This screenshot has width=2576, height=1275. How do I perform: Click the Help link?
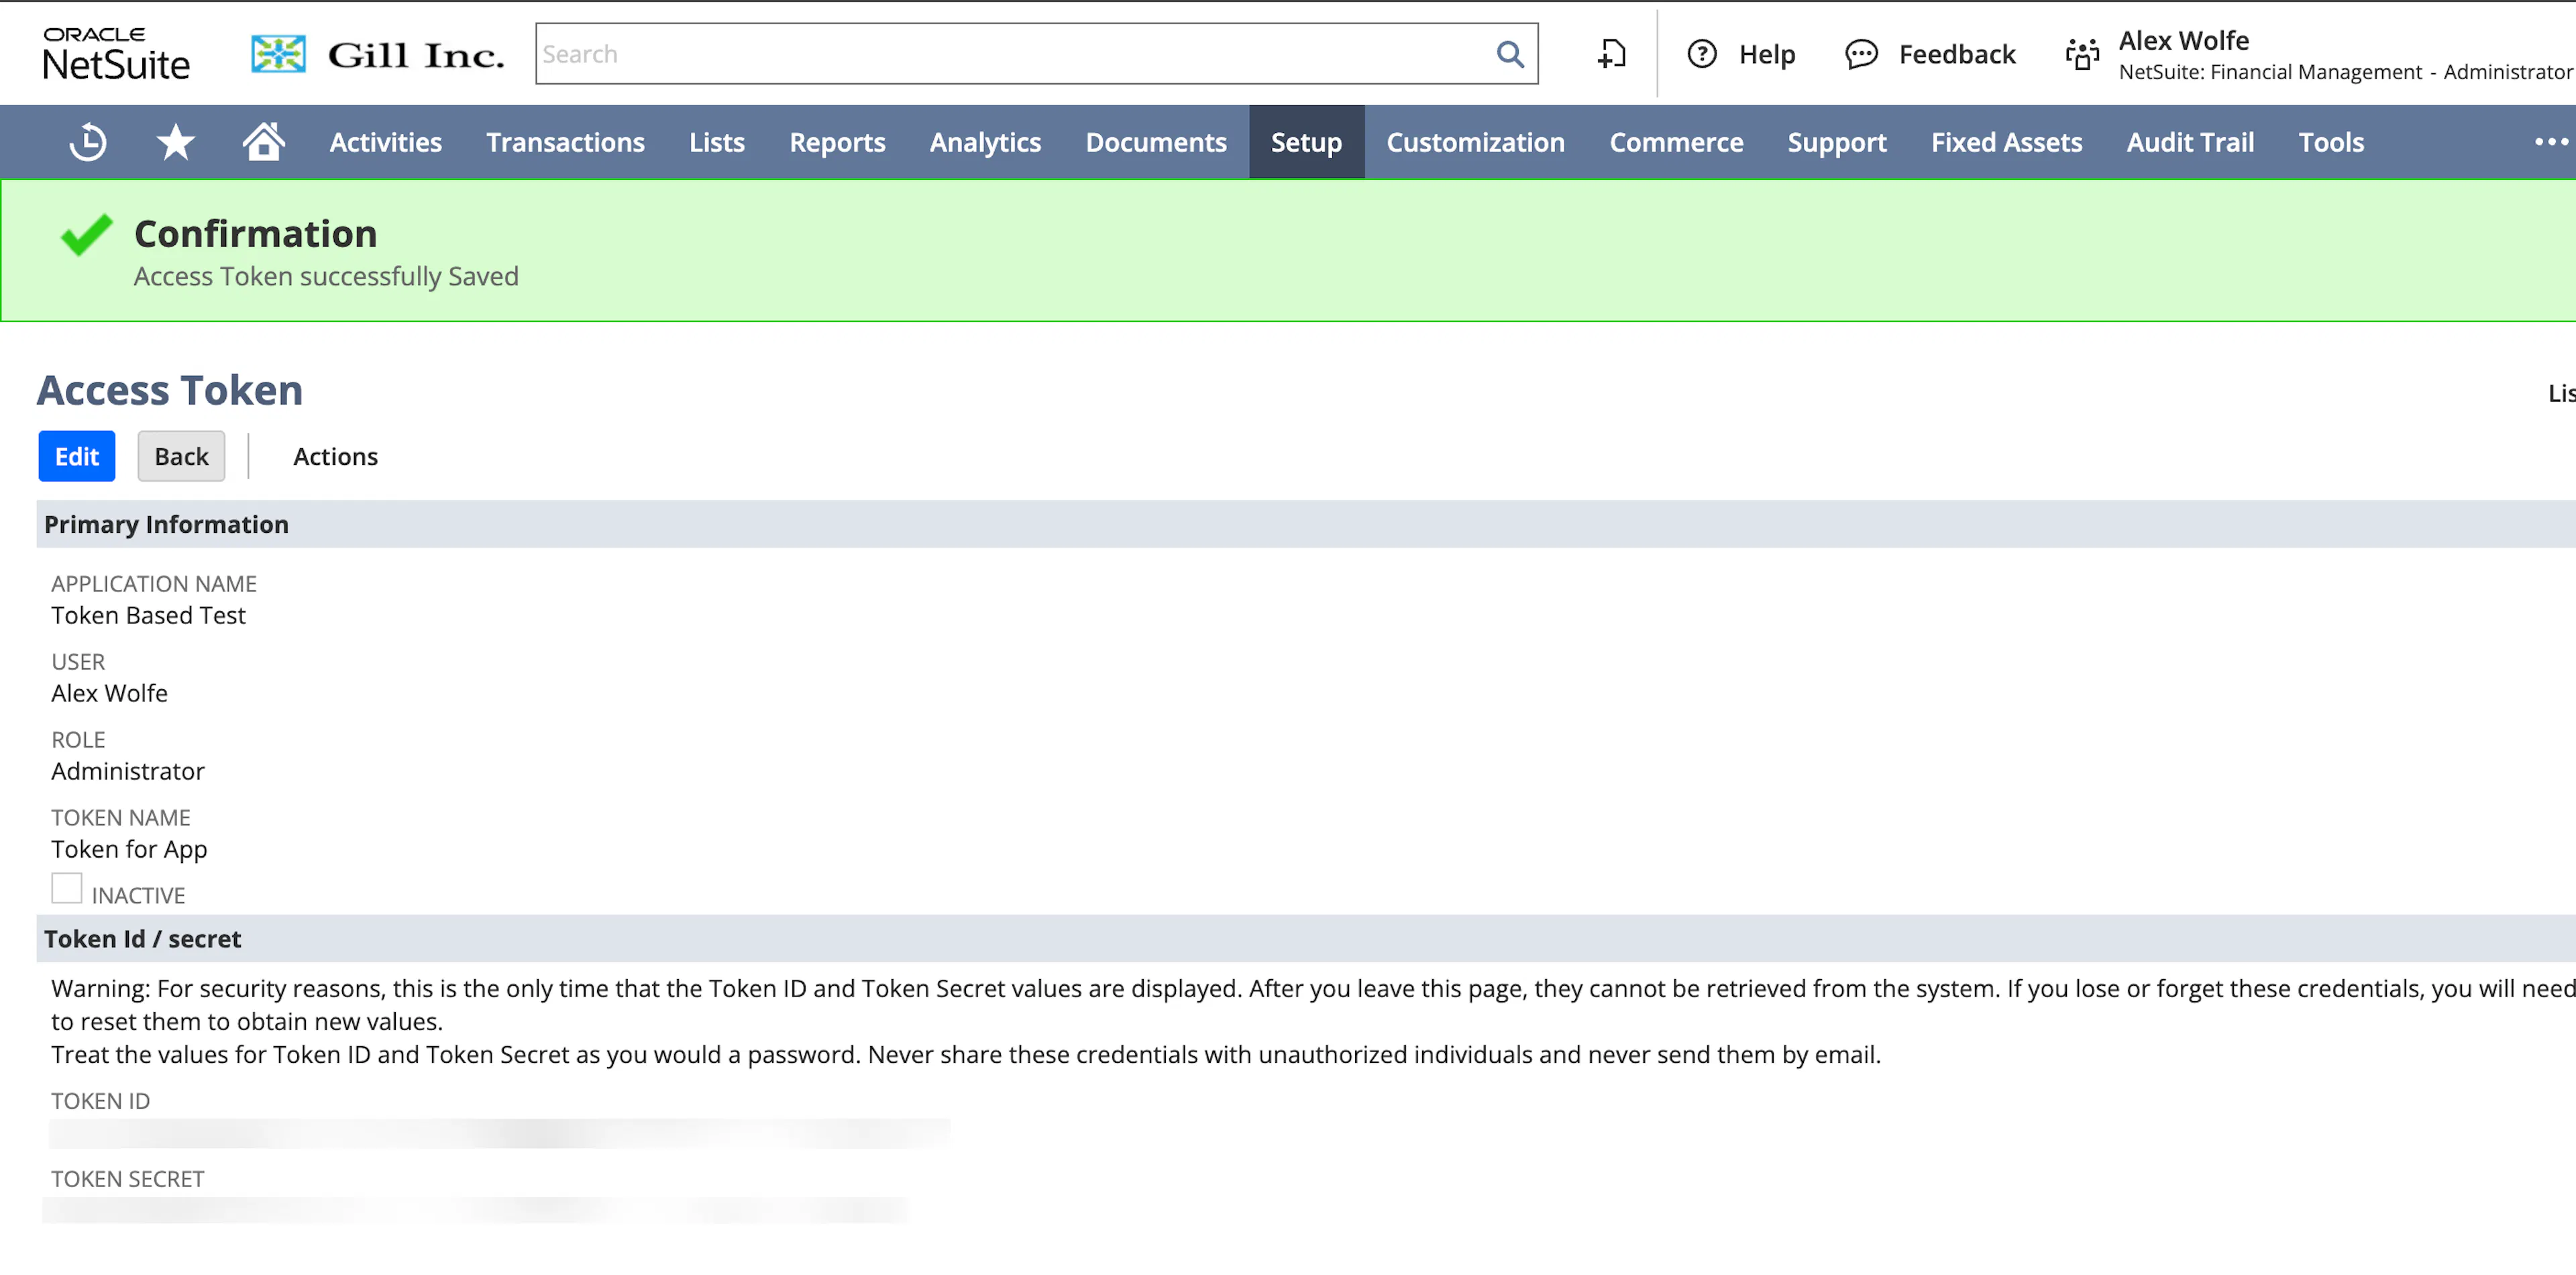(x=1767, y=54)
